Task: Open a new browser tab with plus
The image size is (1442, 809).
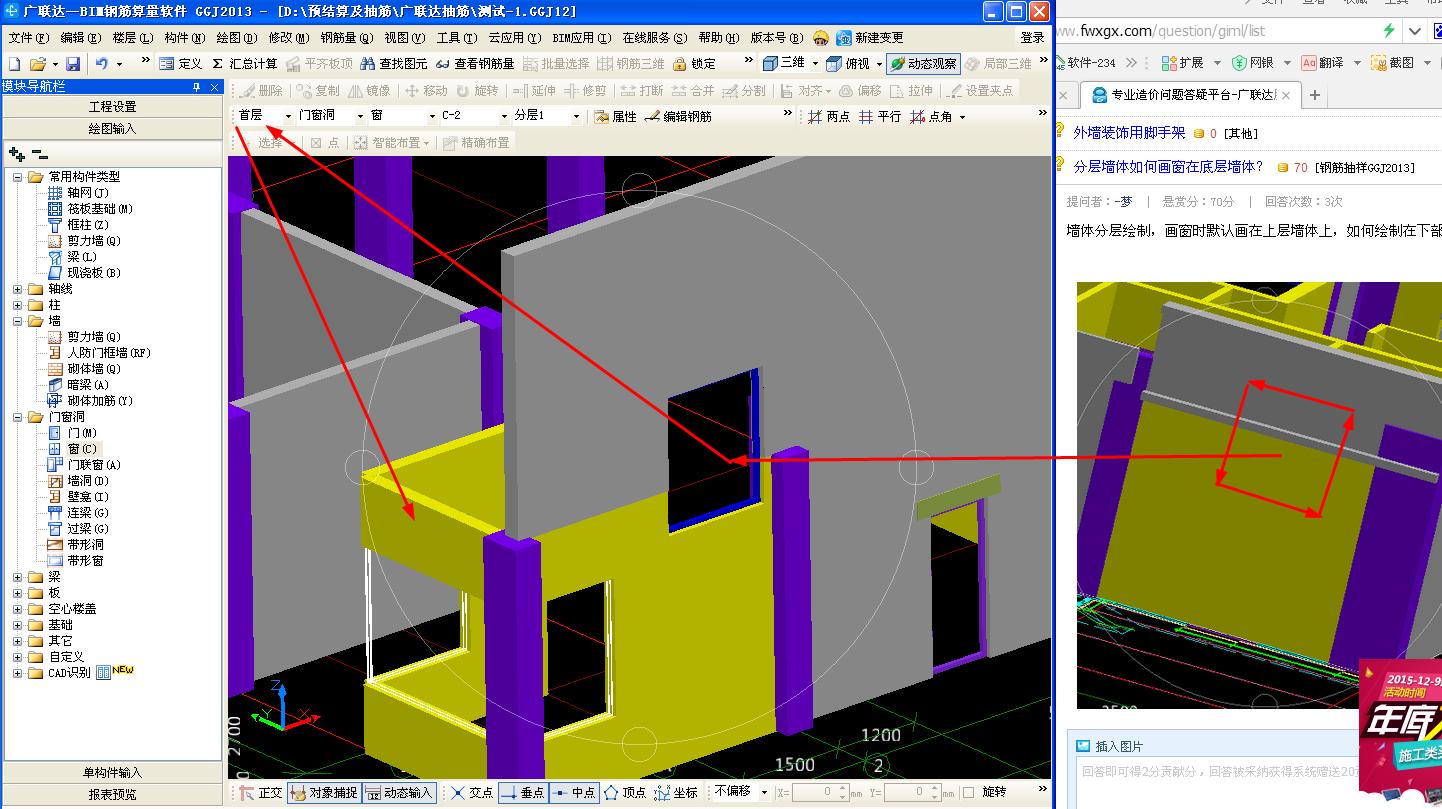Action: (1315, 96)
